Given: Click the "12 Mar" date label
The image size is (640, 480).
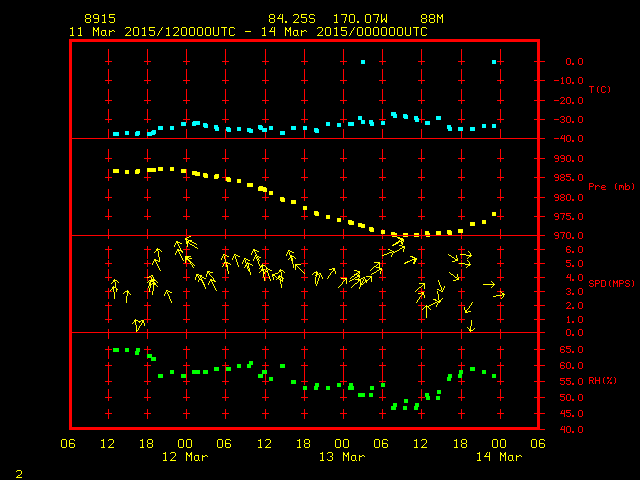Looking at the screenshot, I should coord(185,457).
